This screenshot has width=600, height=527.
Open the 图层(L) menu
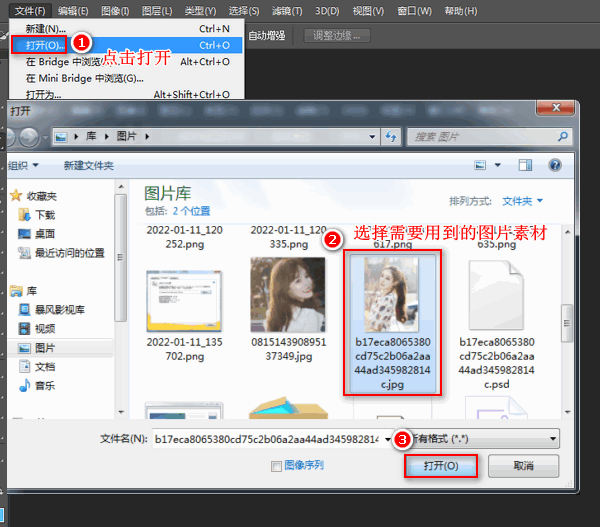pyautogui.click(x=157, y=11)
